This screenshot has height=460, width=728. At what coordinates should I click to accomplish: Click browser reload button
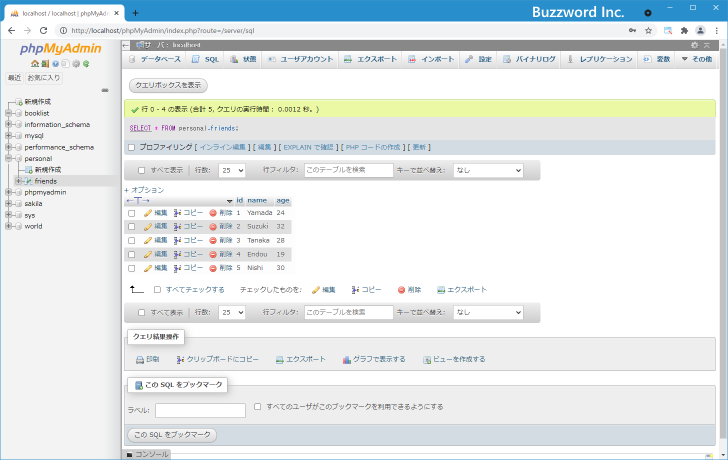coord(44,31)
